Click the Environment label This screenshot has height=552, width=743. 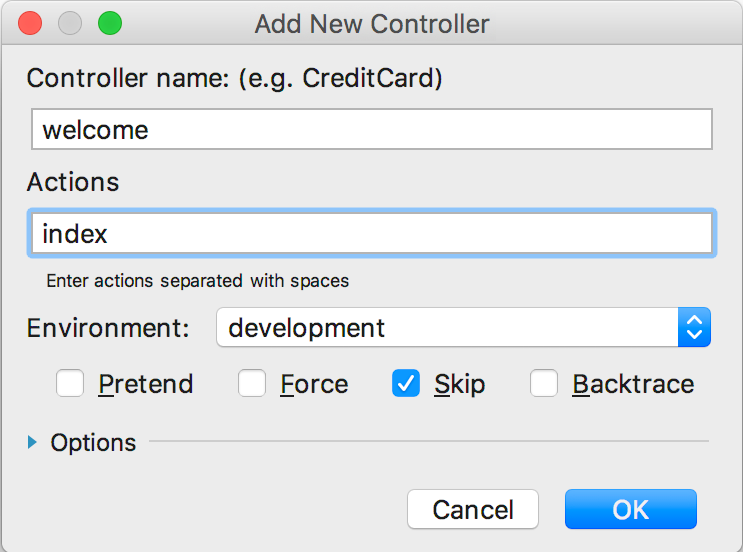point(108,328)
